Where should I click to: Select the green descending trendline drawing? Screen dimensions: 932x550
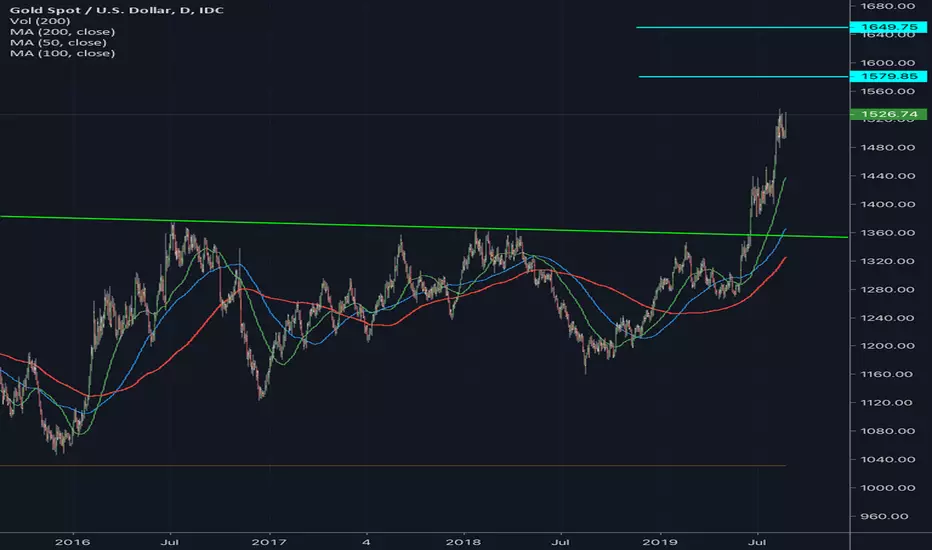point(424,227)
